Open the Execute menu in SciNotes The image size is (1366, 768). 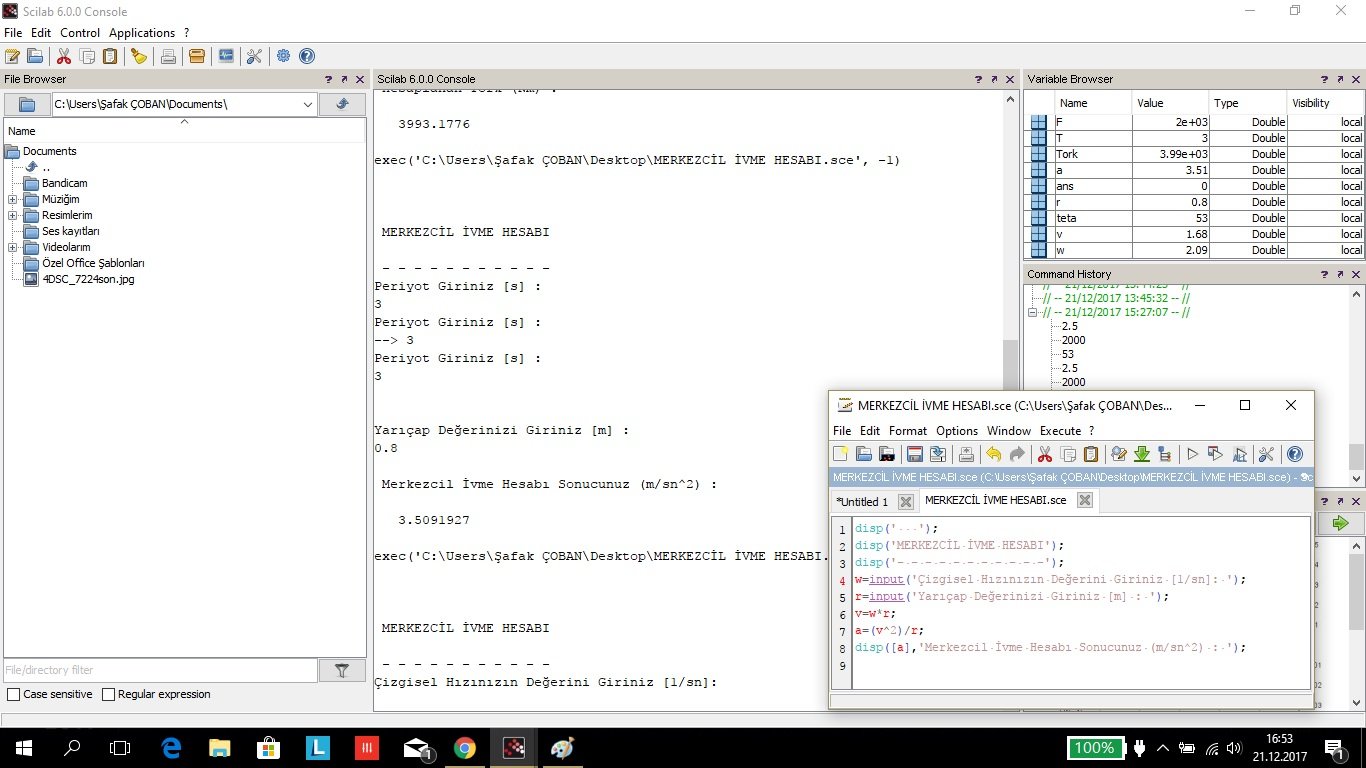click(1060, 431)
